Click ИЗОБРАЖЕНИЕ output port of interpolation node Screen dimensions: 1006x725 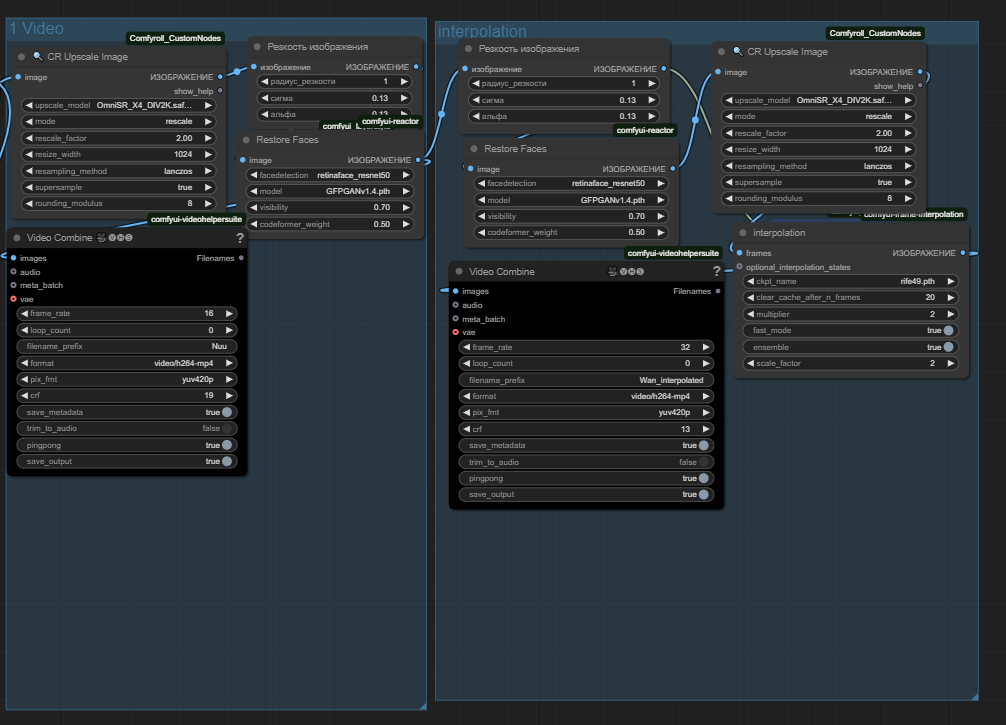tap(963, 253)
